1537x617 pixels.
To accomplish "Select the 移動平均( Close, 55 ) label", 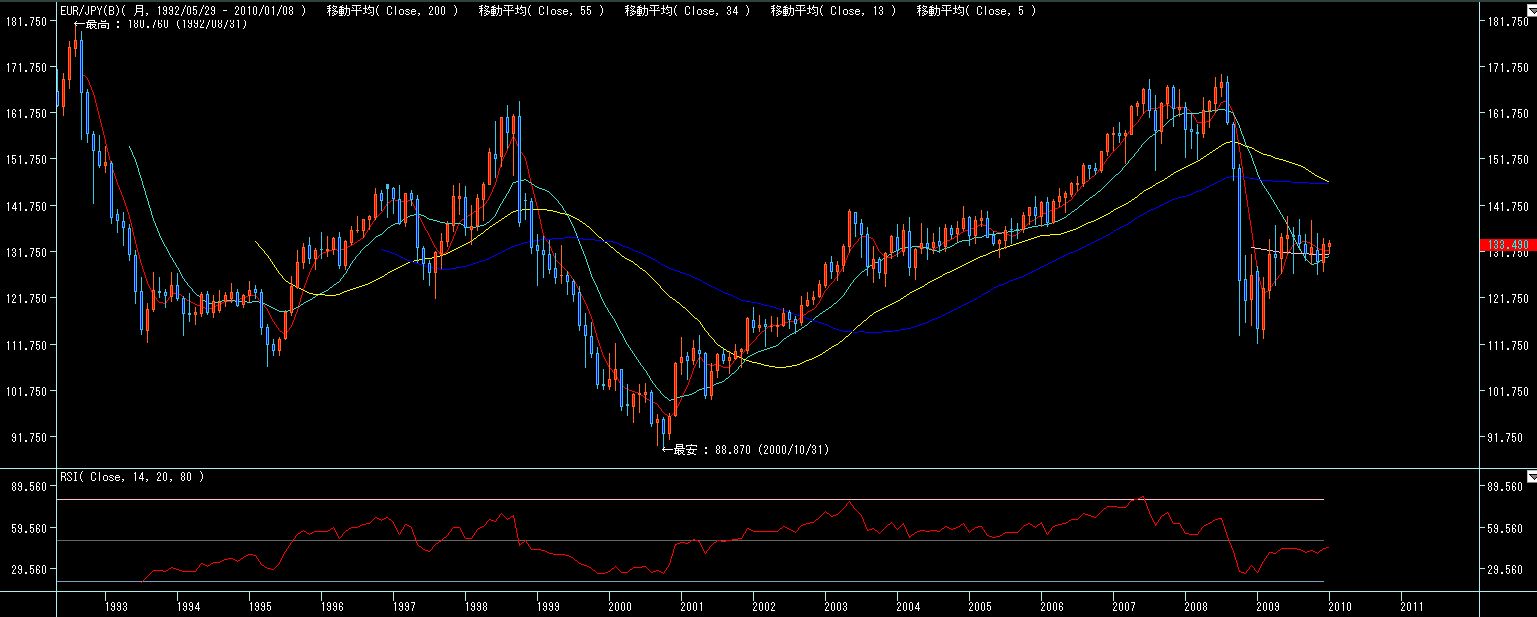I will point(541,11).
